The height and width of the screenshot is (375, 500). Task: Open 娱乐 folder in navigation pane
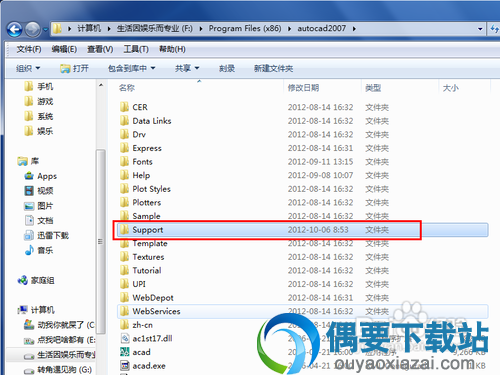point(45,131)
